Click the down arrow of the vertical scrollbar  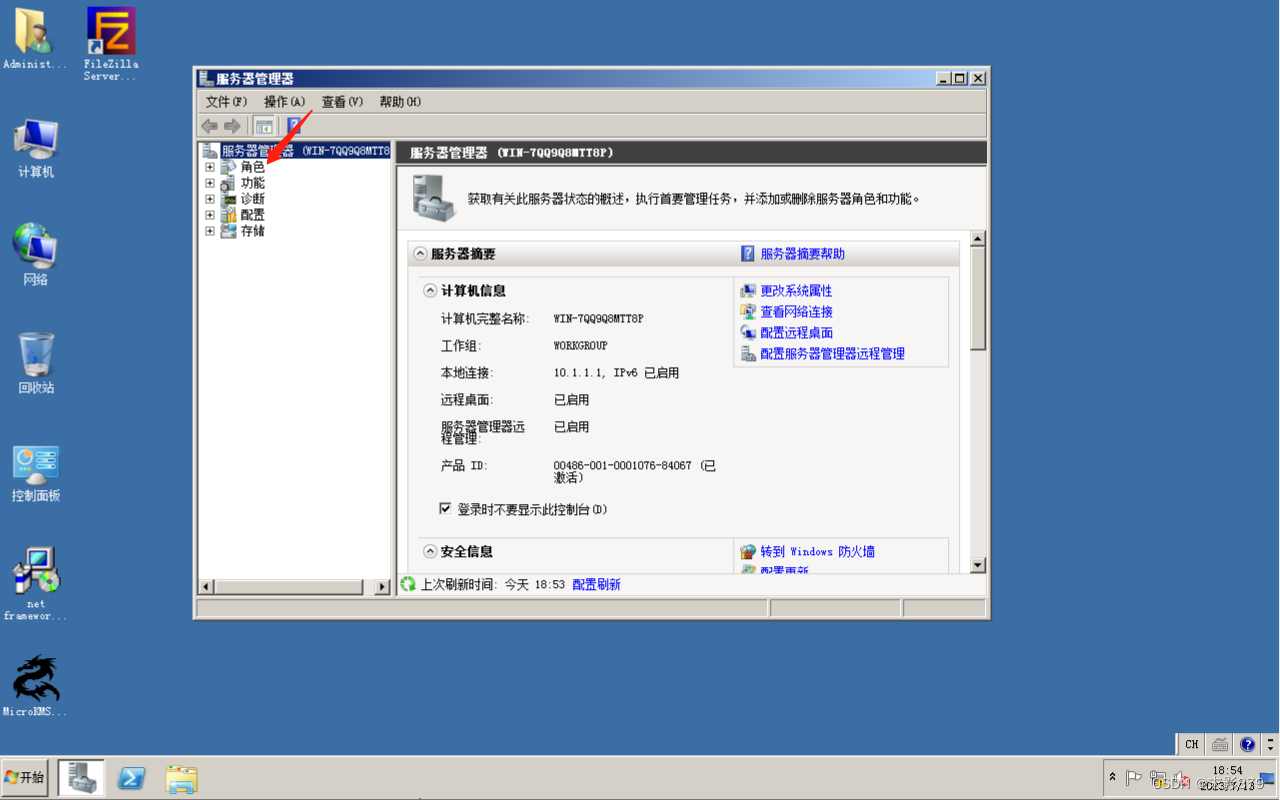click(977, 565)
